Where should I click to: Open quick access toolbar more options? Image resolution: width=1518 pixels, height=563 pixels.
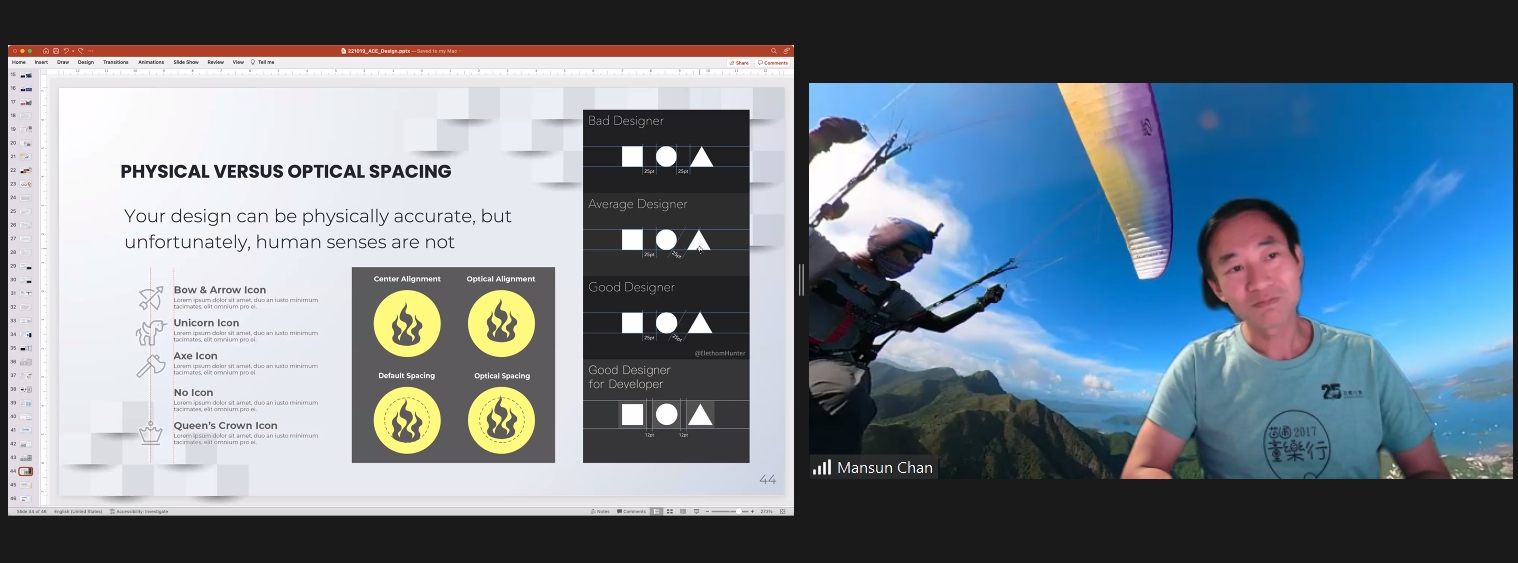tap(91, 50)
